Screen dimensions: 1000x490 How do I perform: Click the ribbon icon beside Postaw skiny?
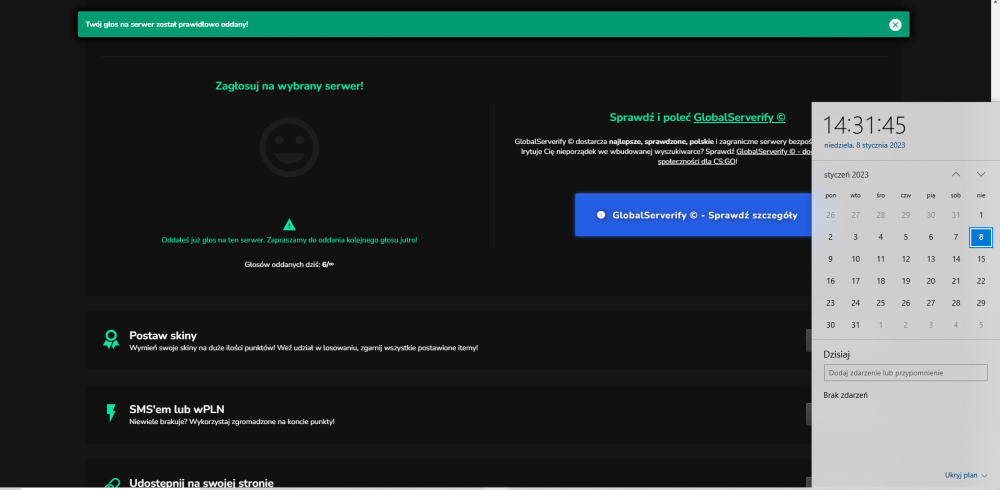111,339
